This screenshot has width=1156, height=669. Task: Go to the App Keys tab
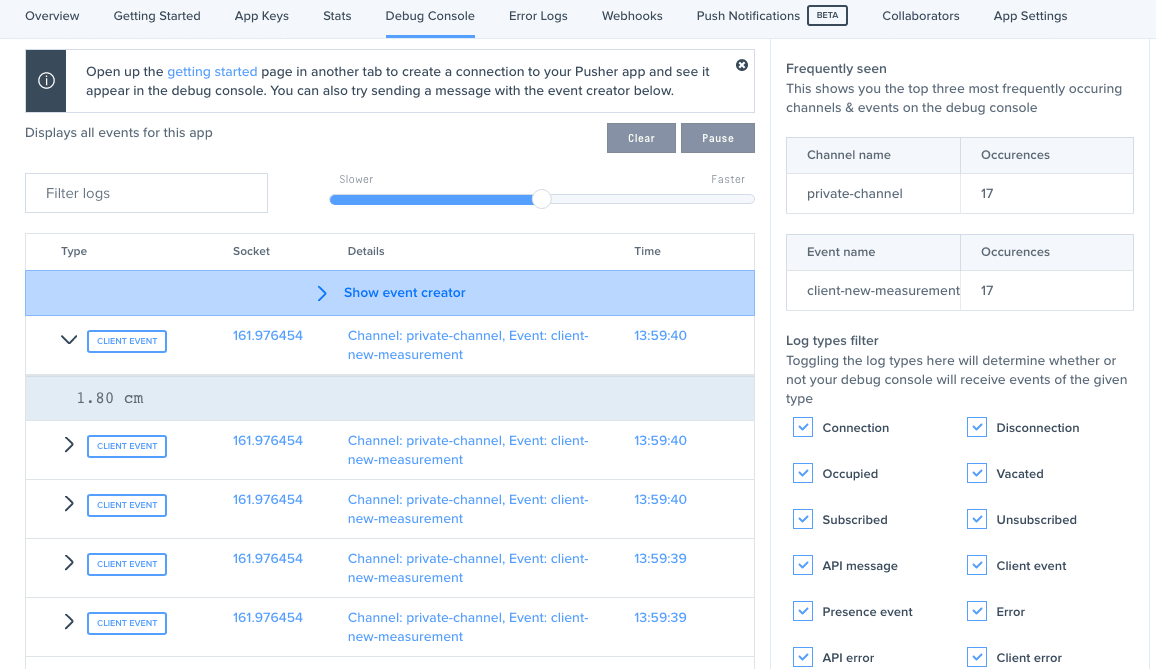click(x=262, y=16)
